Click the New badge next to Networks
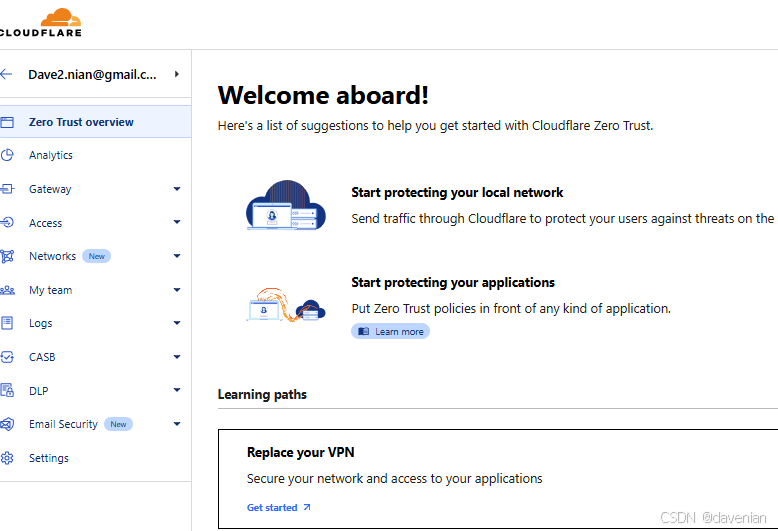778x531 pixels. point(96,256)
